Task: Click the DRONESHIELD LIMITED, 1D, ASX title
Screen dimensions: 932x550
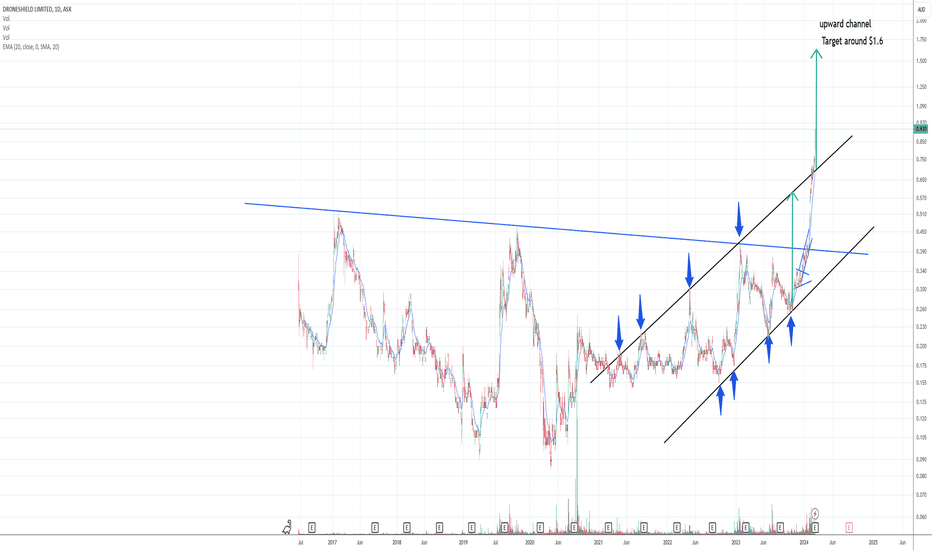Action: [37, 10]
